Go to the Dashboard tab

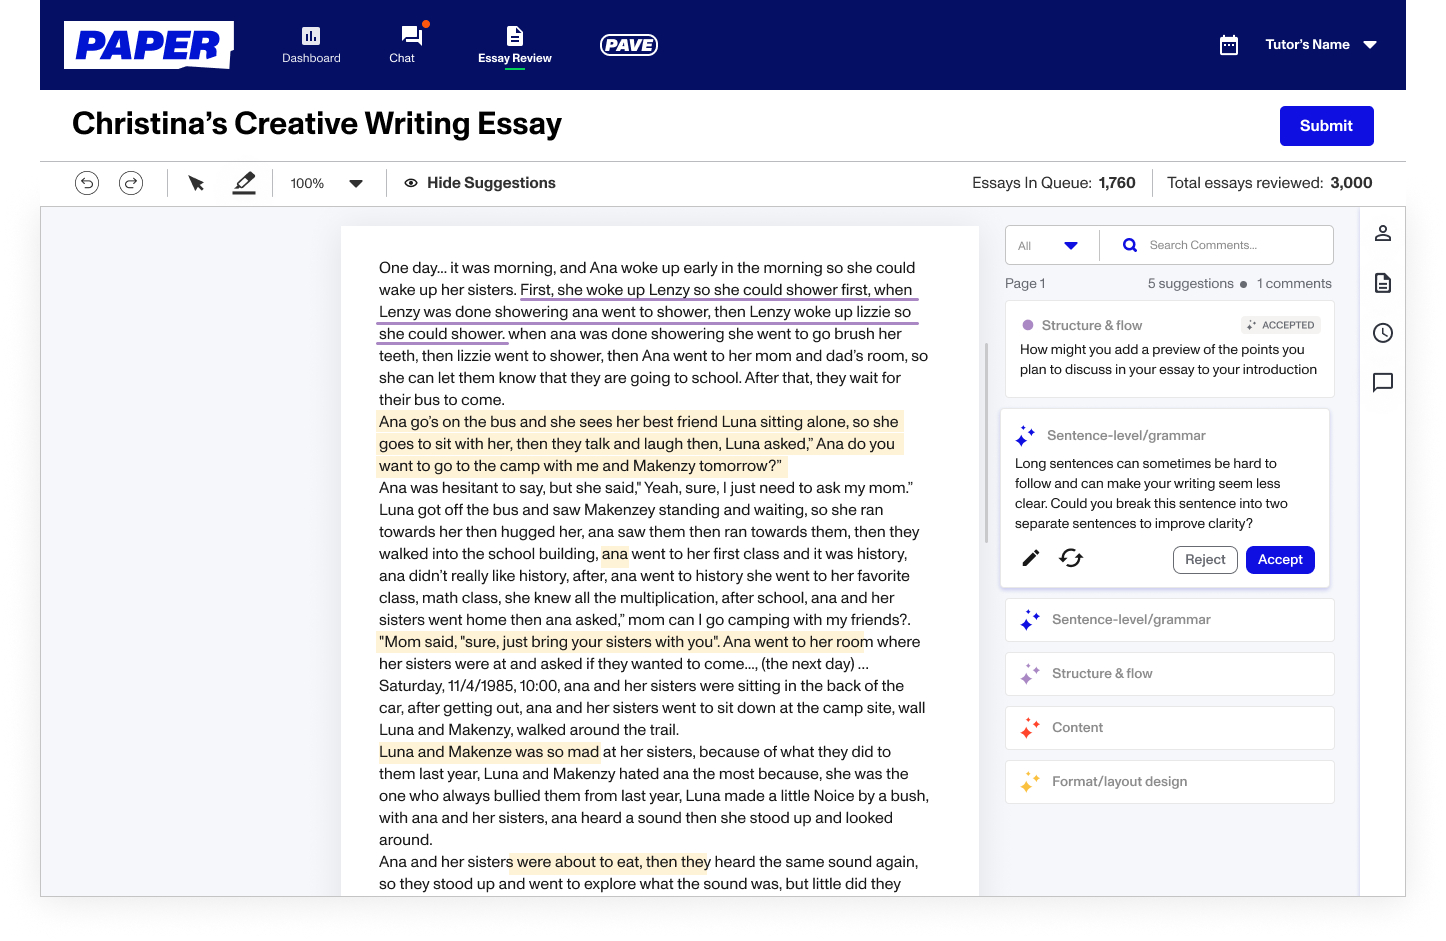coord(311,45)
